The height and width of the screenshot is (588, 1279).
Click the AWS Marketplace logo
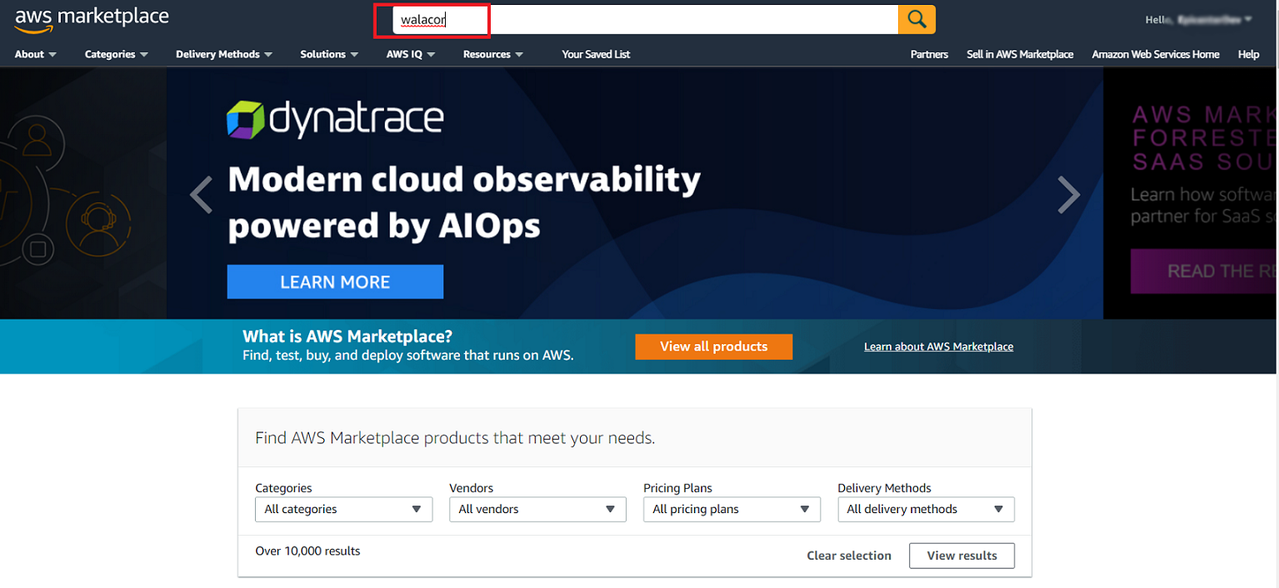tap(92, 20)
